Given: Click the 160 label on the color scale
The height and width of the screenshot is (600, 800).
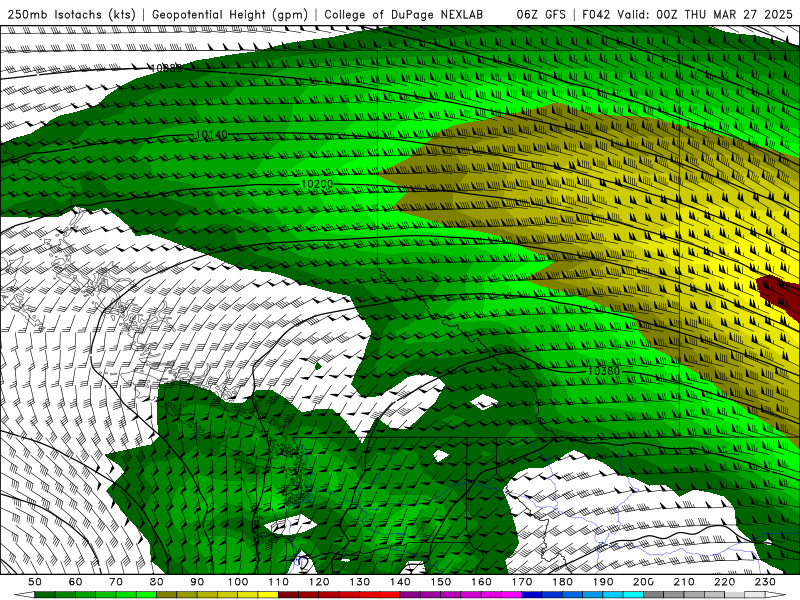Looking at the screenshot, I should [481, 582].
